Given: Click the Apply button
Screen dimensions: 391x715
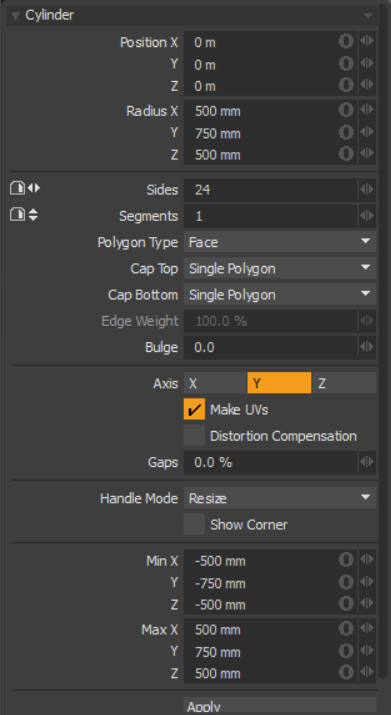Looking at the screenshot, I should pos(280,706).
